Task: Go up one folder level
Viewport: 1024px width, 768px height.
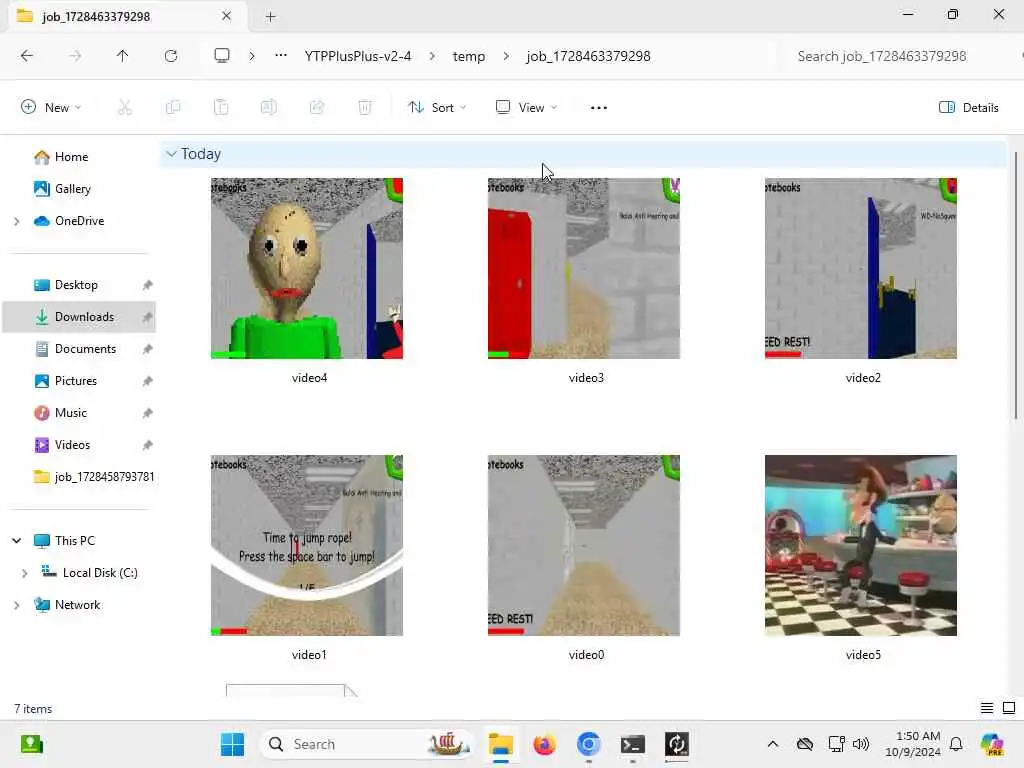Action: [122, 56]
